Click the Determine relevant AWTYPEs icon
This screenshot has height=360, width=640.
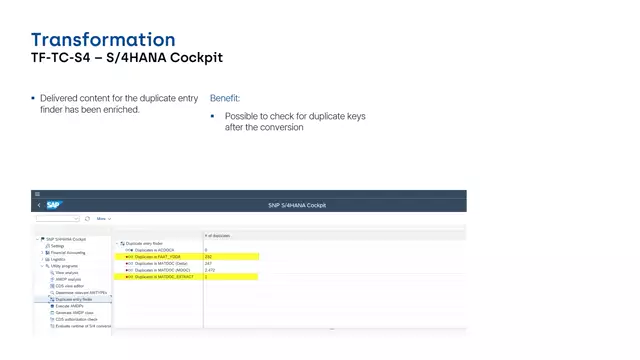(x=52, y=293)
